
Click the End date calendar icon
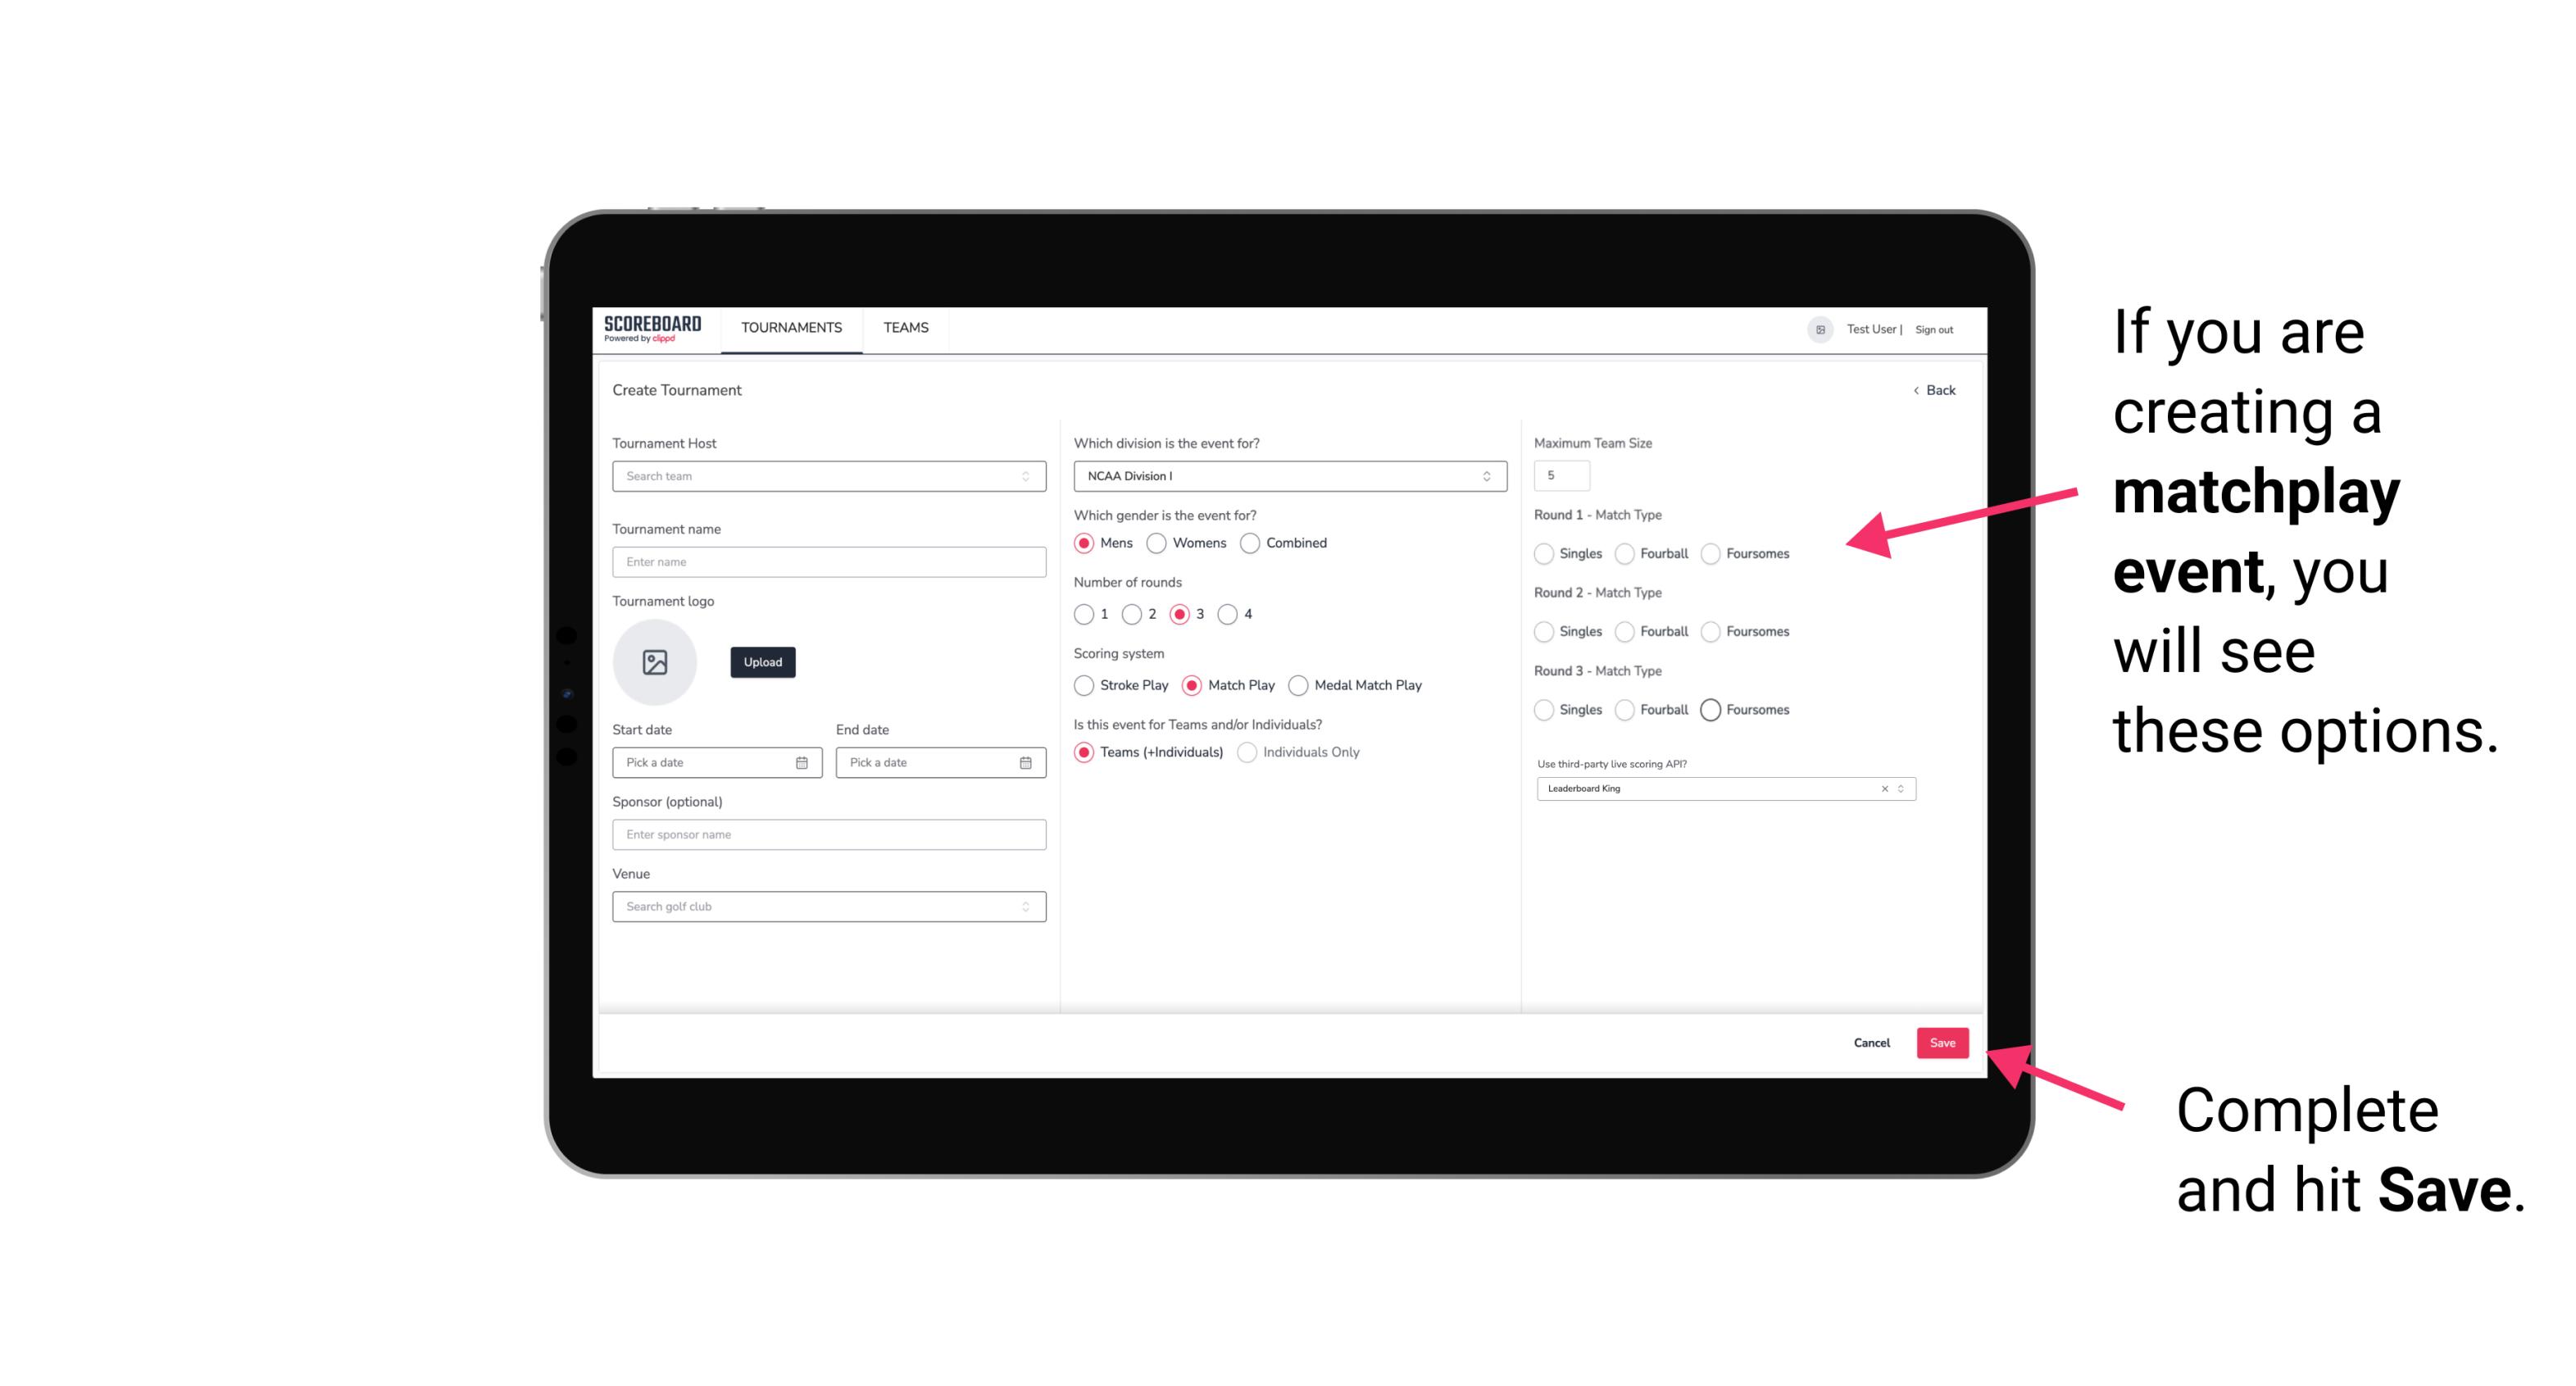click(x=1024, y=761)
